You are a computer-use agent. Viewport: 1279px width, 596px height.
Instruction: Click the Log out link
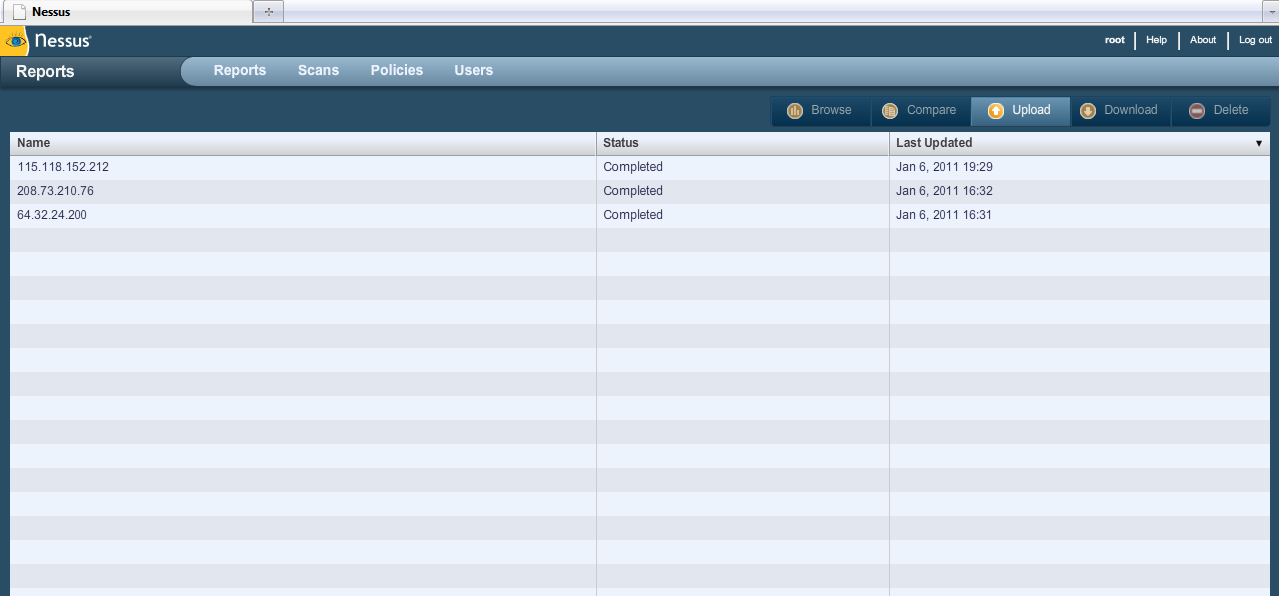coord(1254,40)
